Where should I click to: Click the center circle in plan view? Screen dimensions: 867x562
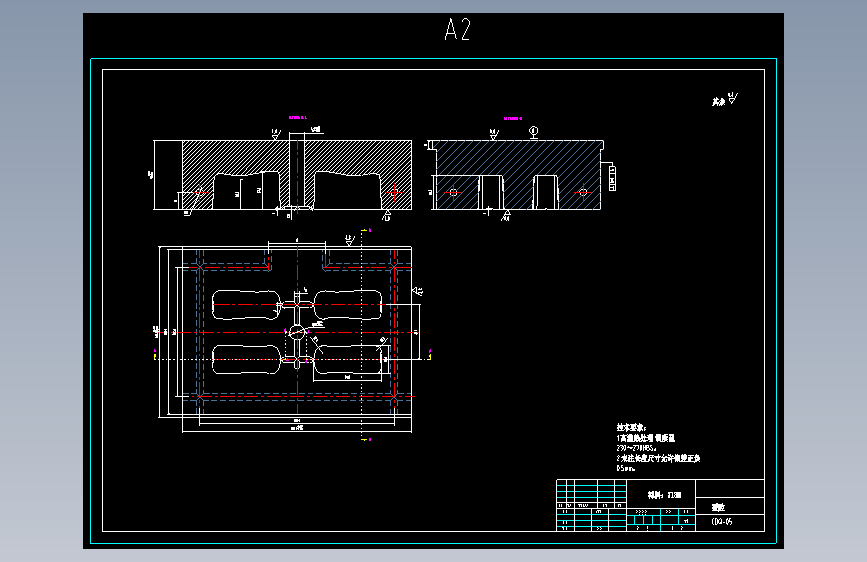coord(297,332)
